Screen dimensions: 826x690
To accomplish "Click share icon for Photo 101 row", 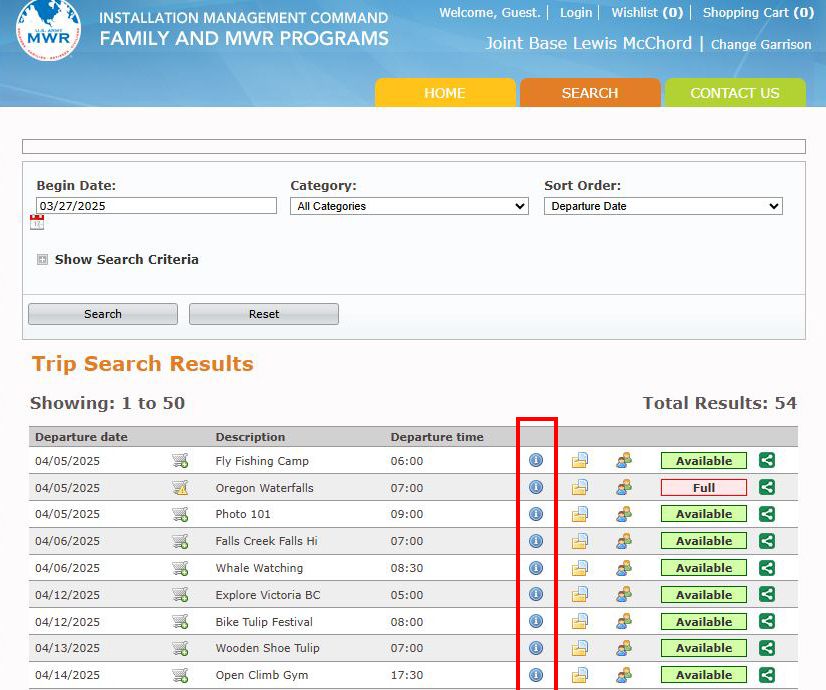I will click(x=767, y=514).
